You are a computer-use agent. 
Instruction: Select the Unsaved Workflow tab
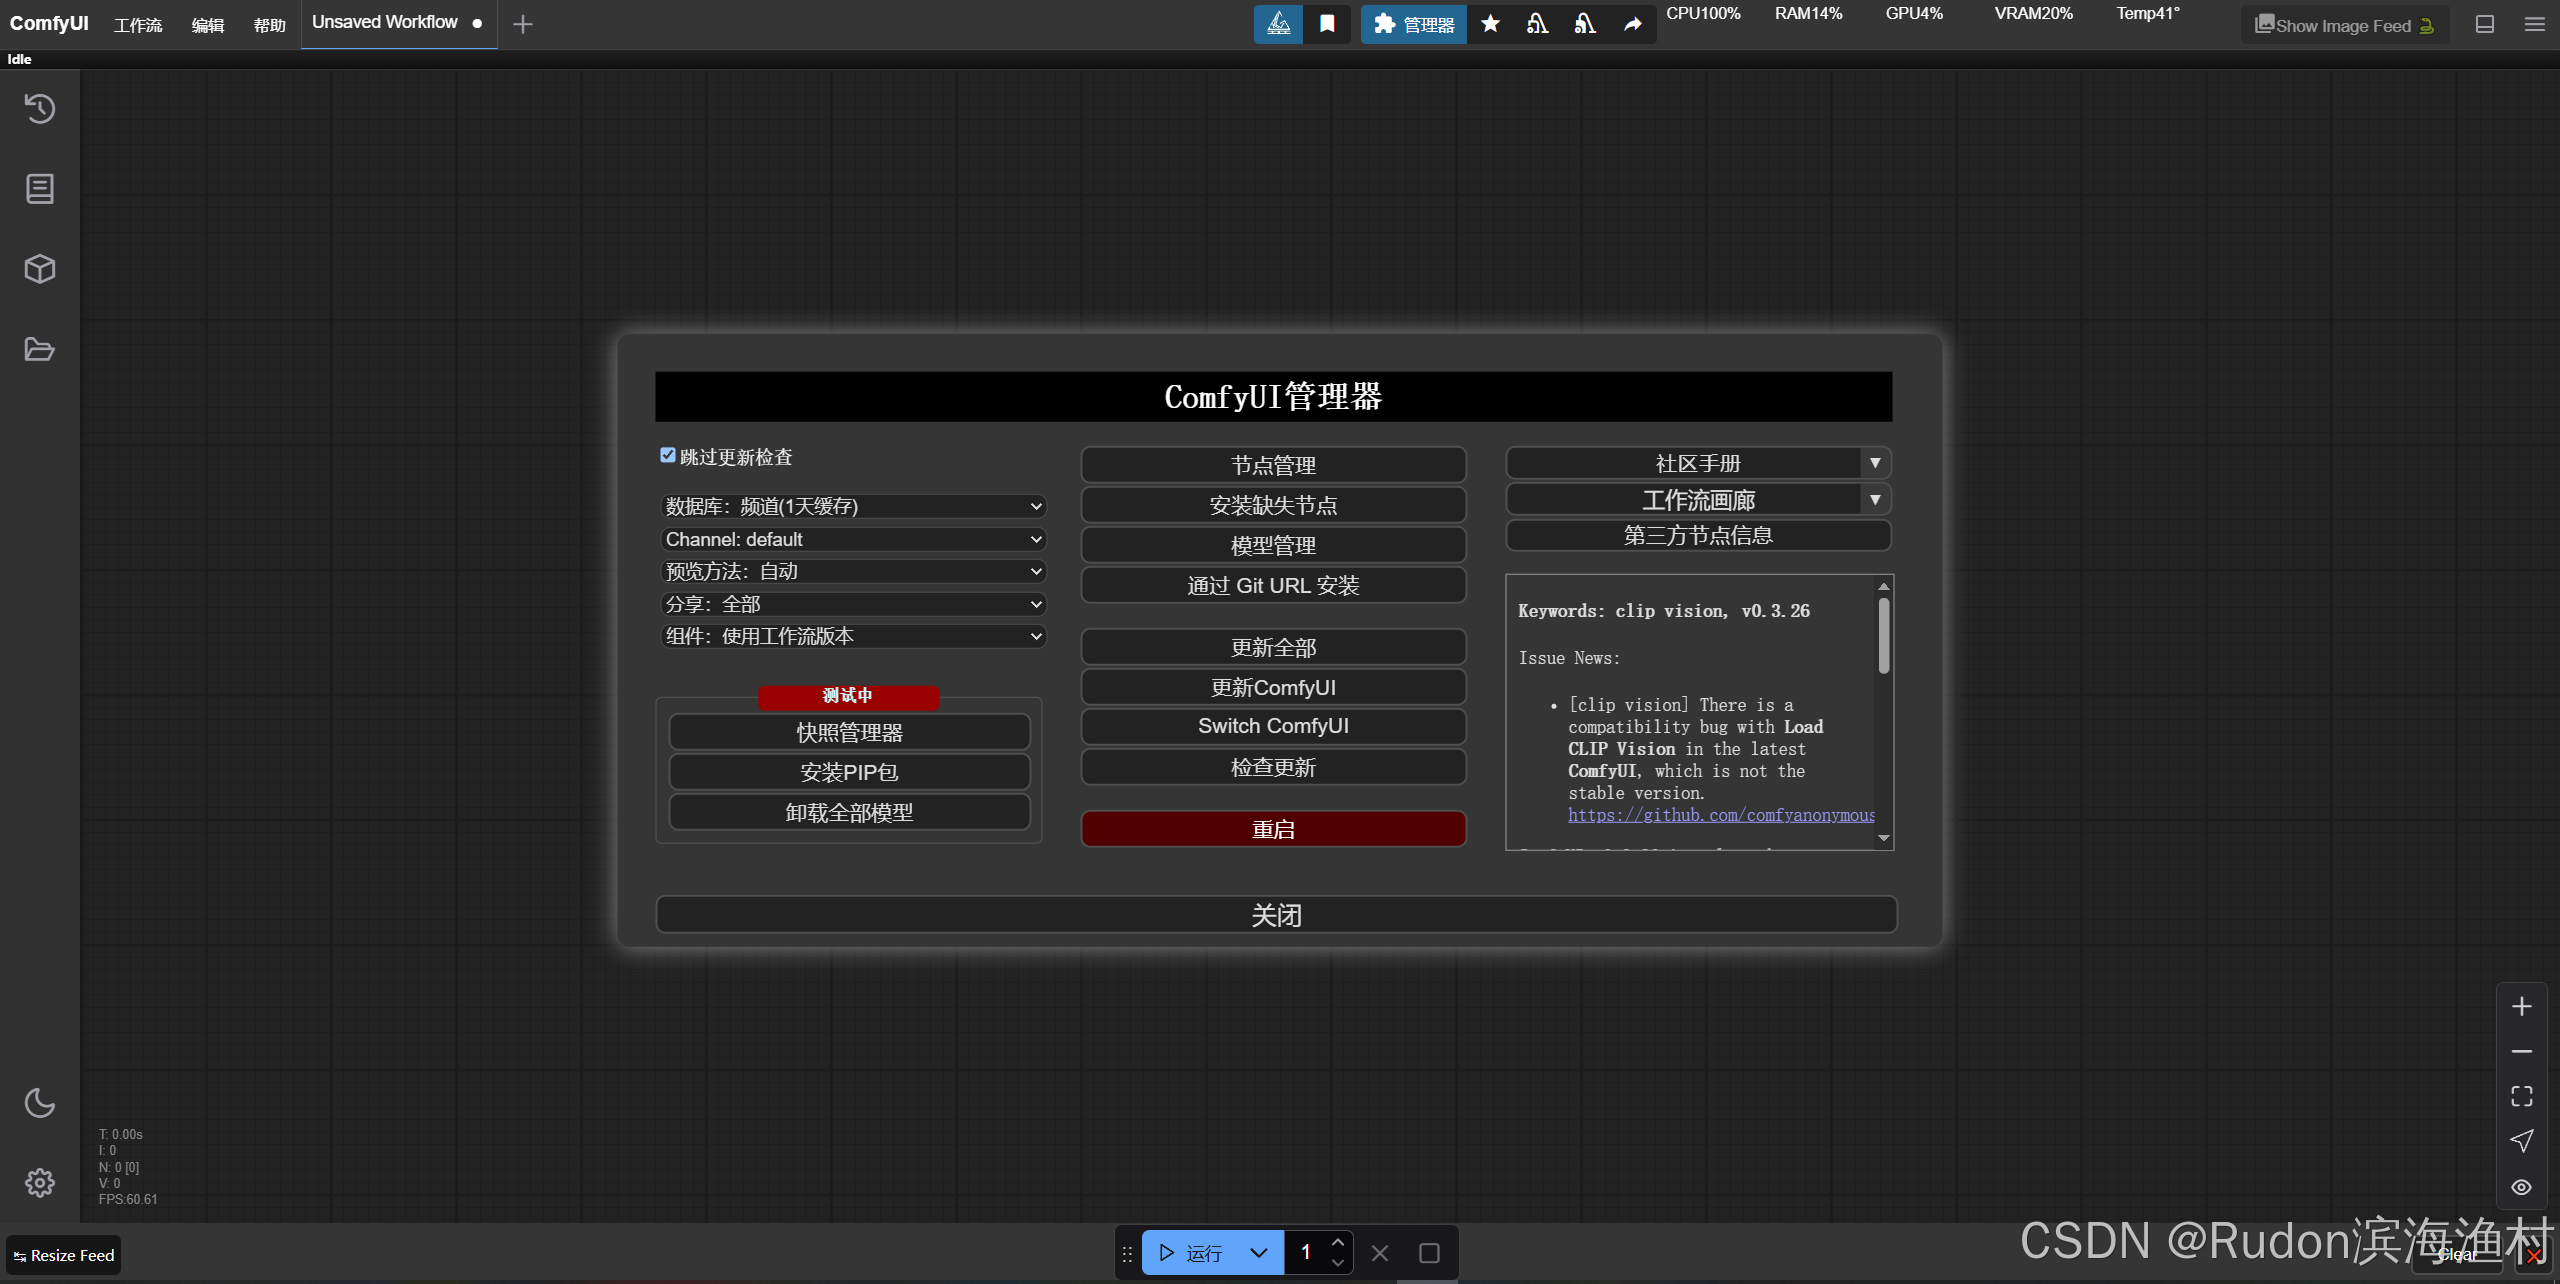click(x=385, y=23)
